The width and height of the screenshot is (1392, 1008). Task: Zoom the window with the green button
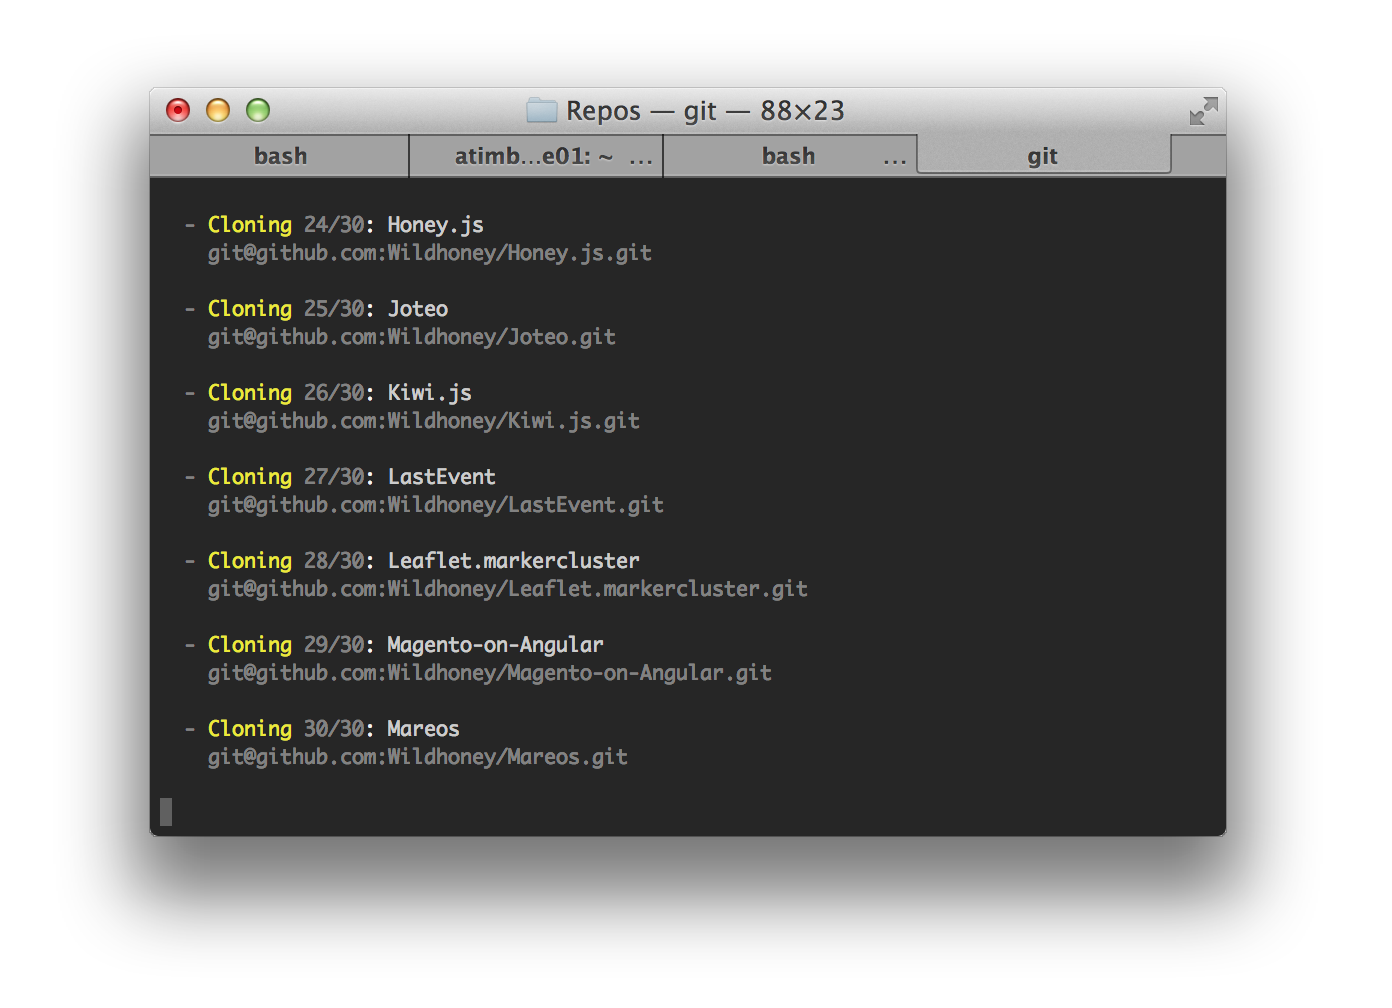click(258, 110)
